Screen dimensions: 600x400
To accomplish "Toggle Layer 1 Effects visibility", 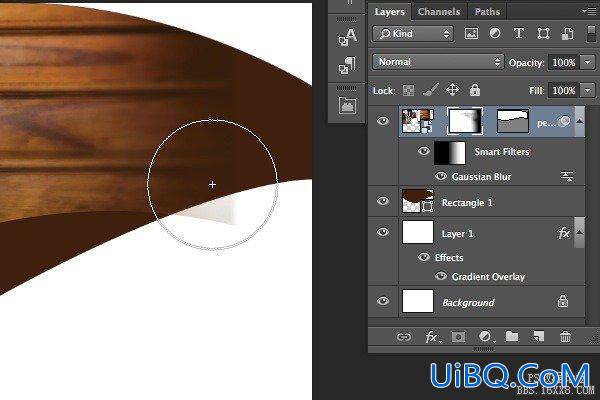I will (423, 257).
